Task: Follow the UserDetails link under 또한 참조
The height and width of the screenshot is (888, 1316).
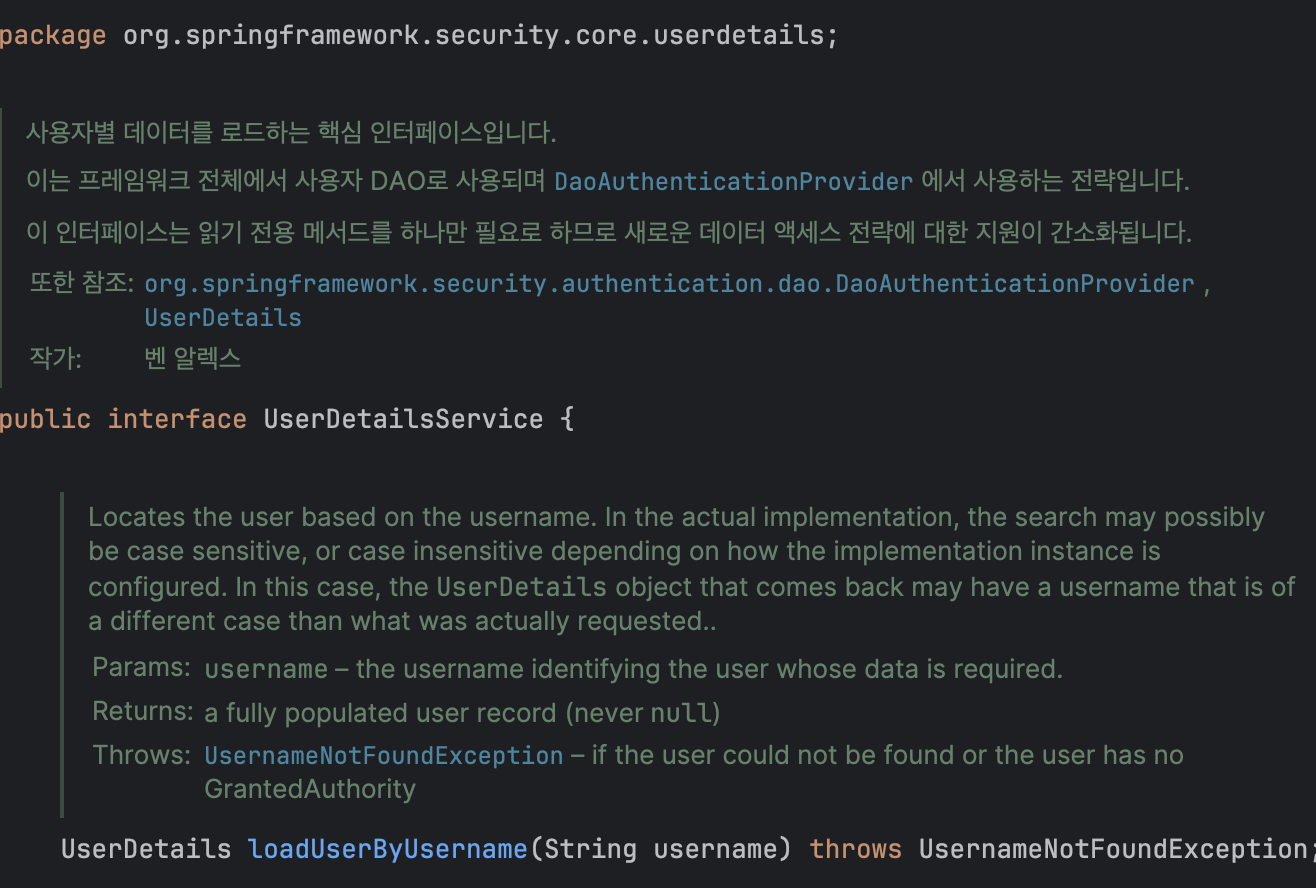Action: pos(223,318)
